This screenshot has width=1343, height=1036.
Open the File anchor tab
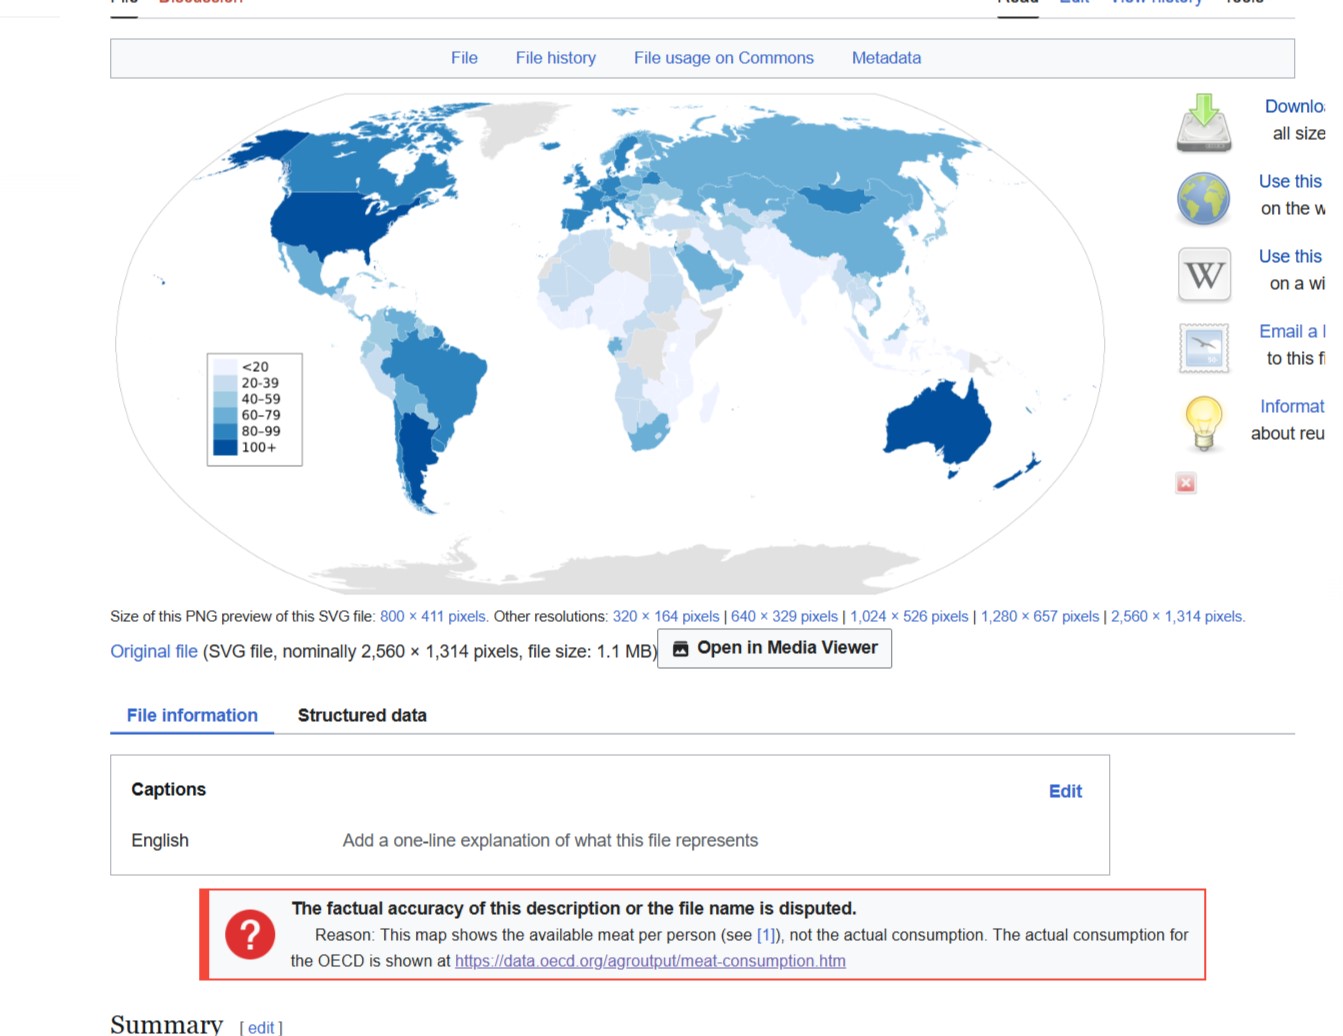coord(464,58)
